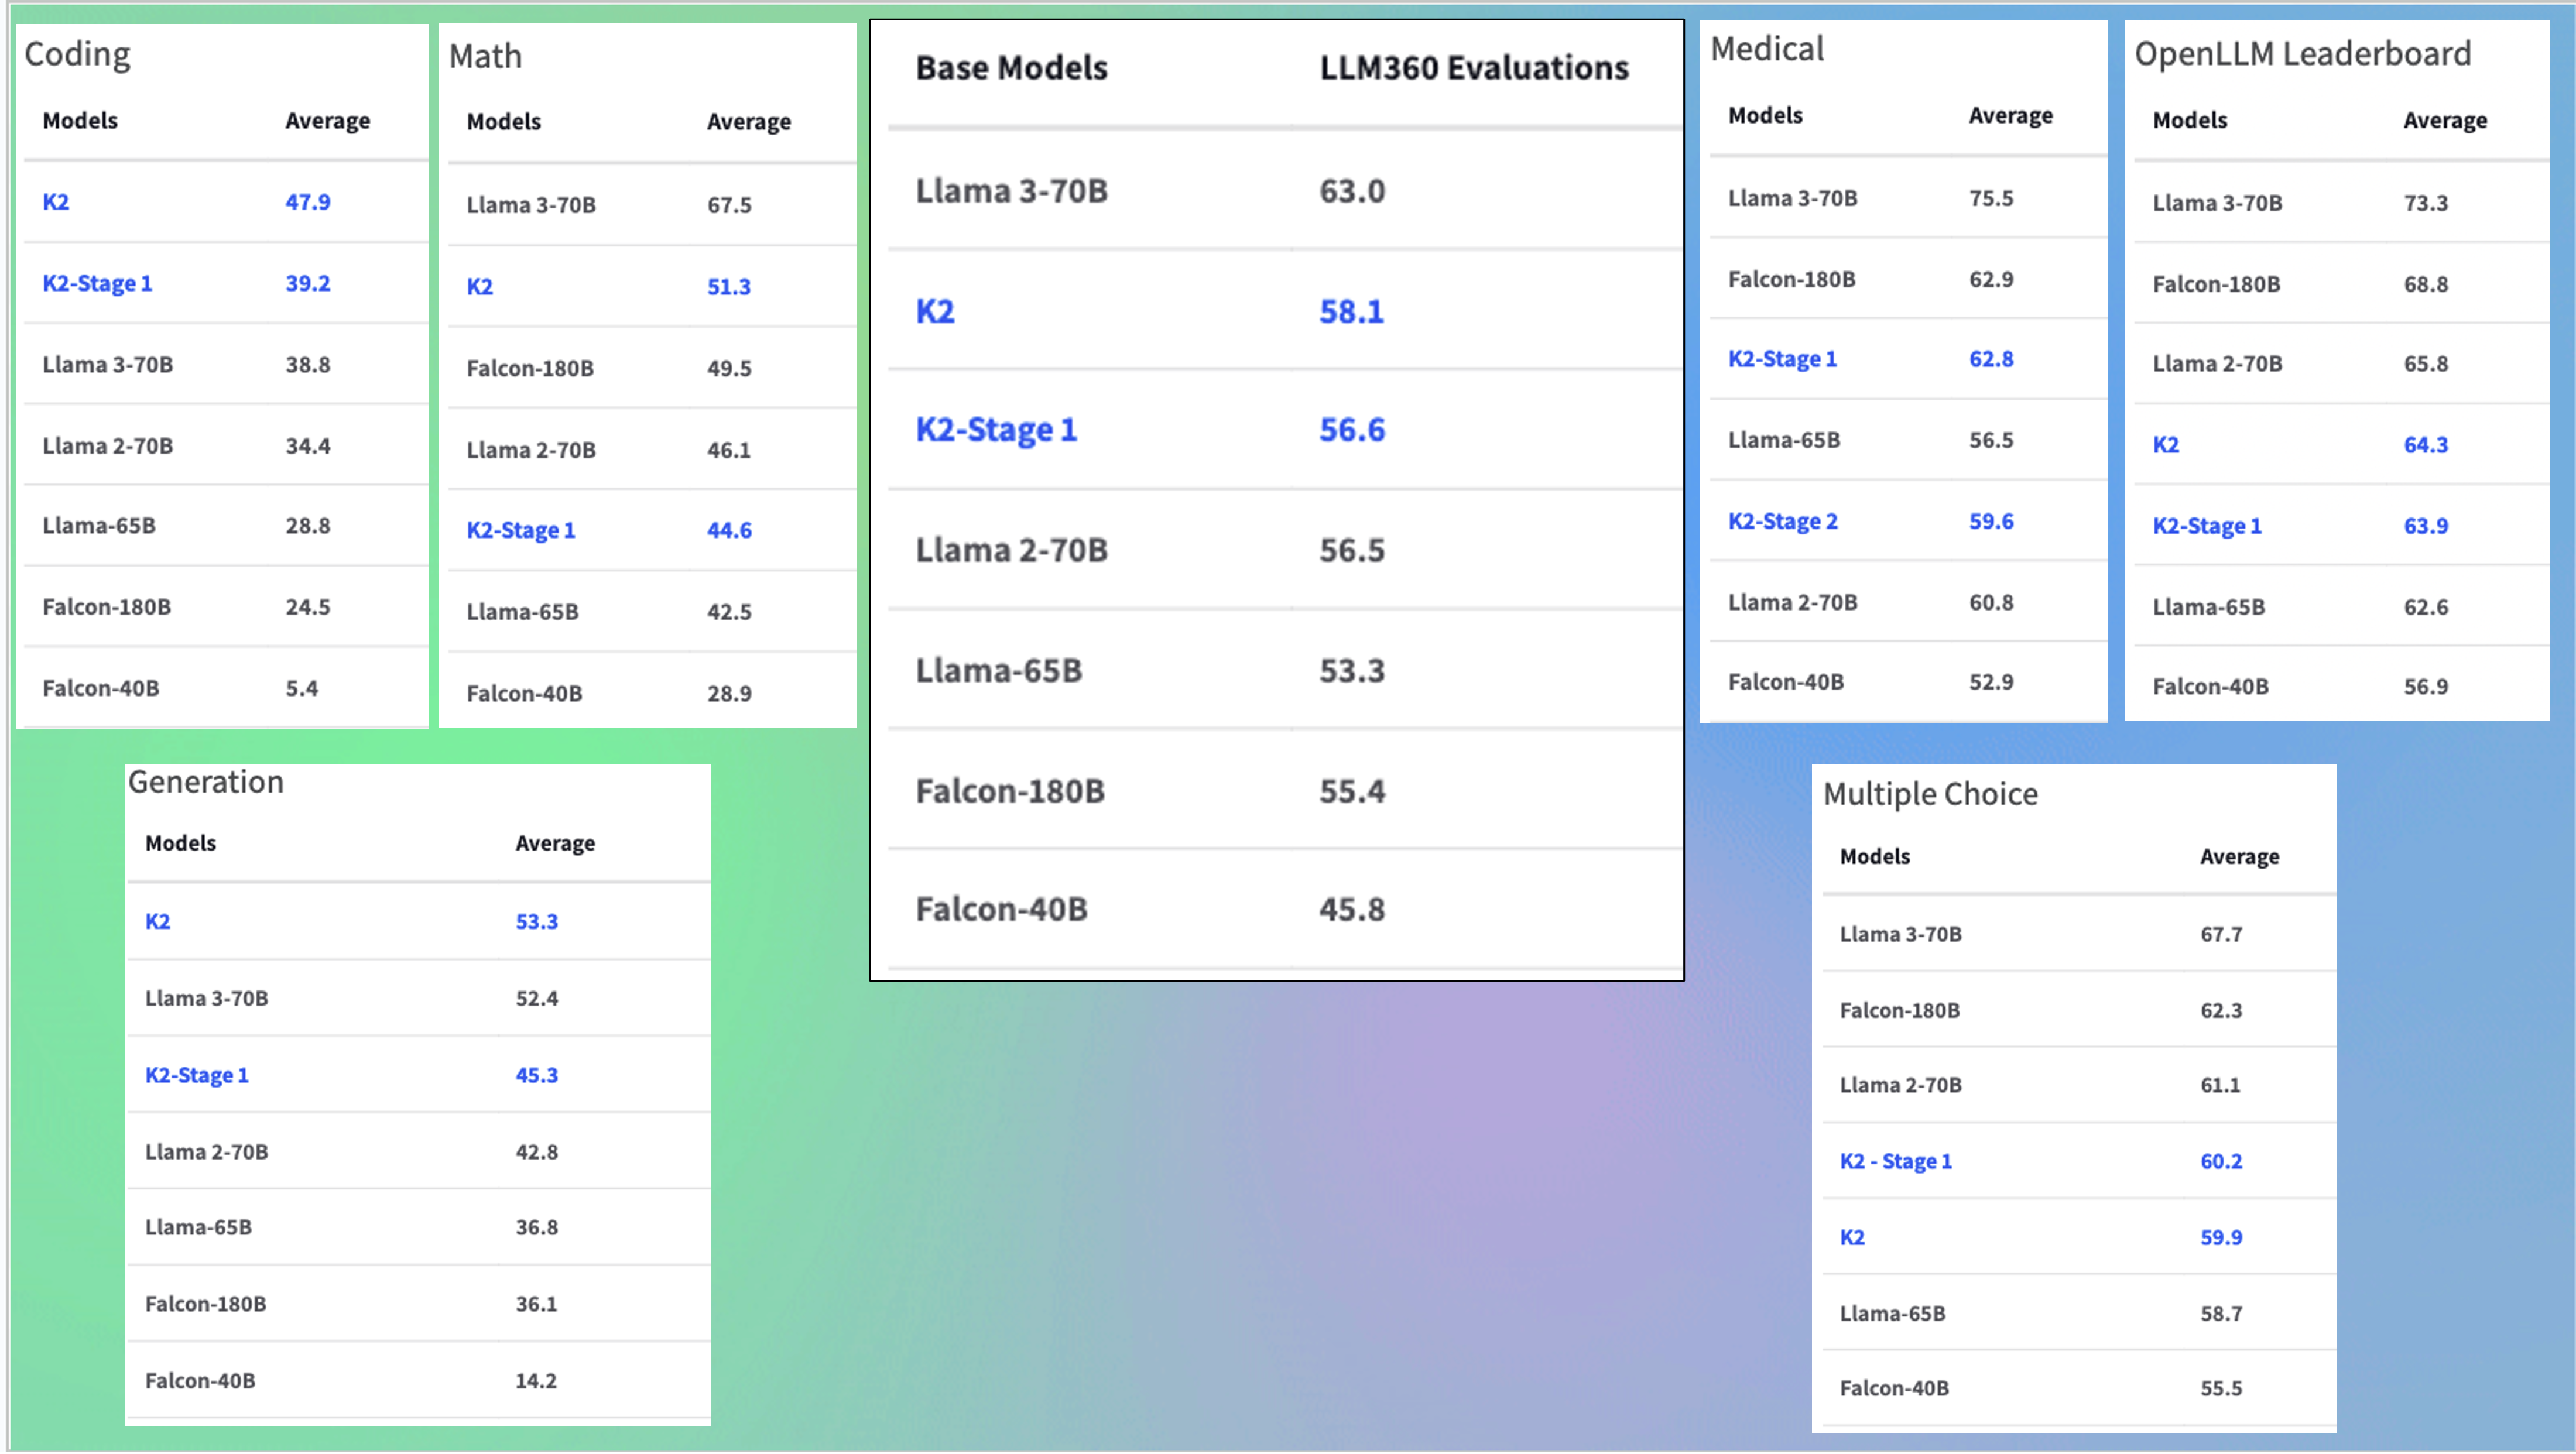Image resolution: width=2576 pixels, height=1454 pixels.
Task: Click 61.1 value in Multiple Choice
Action: 2220,1085
